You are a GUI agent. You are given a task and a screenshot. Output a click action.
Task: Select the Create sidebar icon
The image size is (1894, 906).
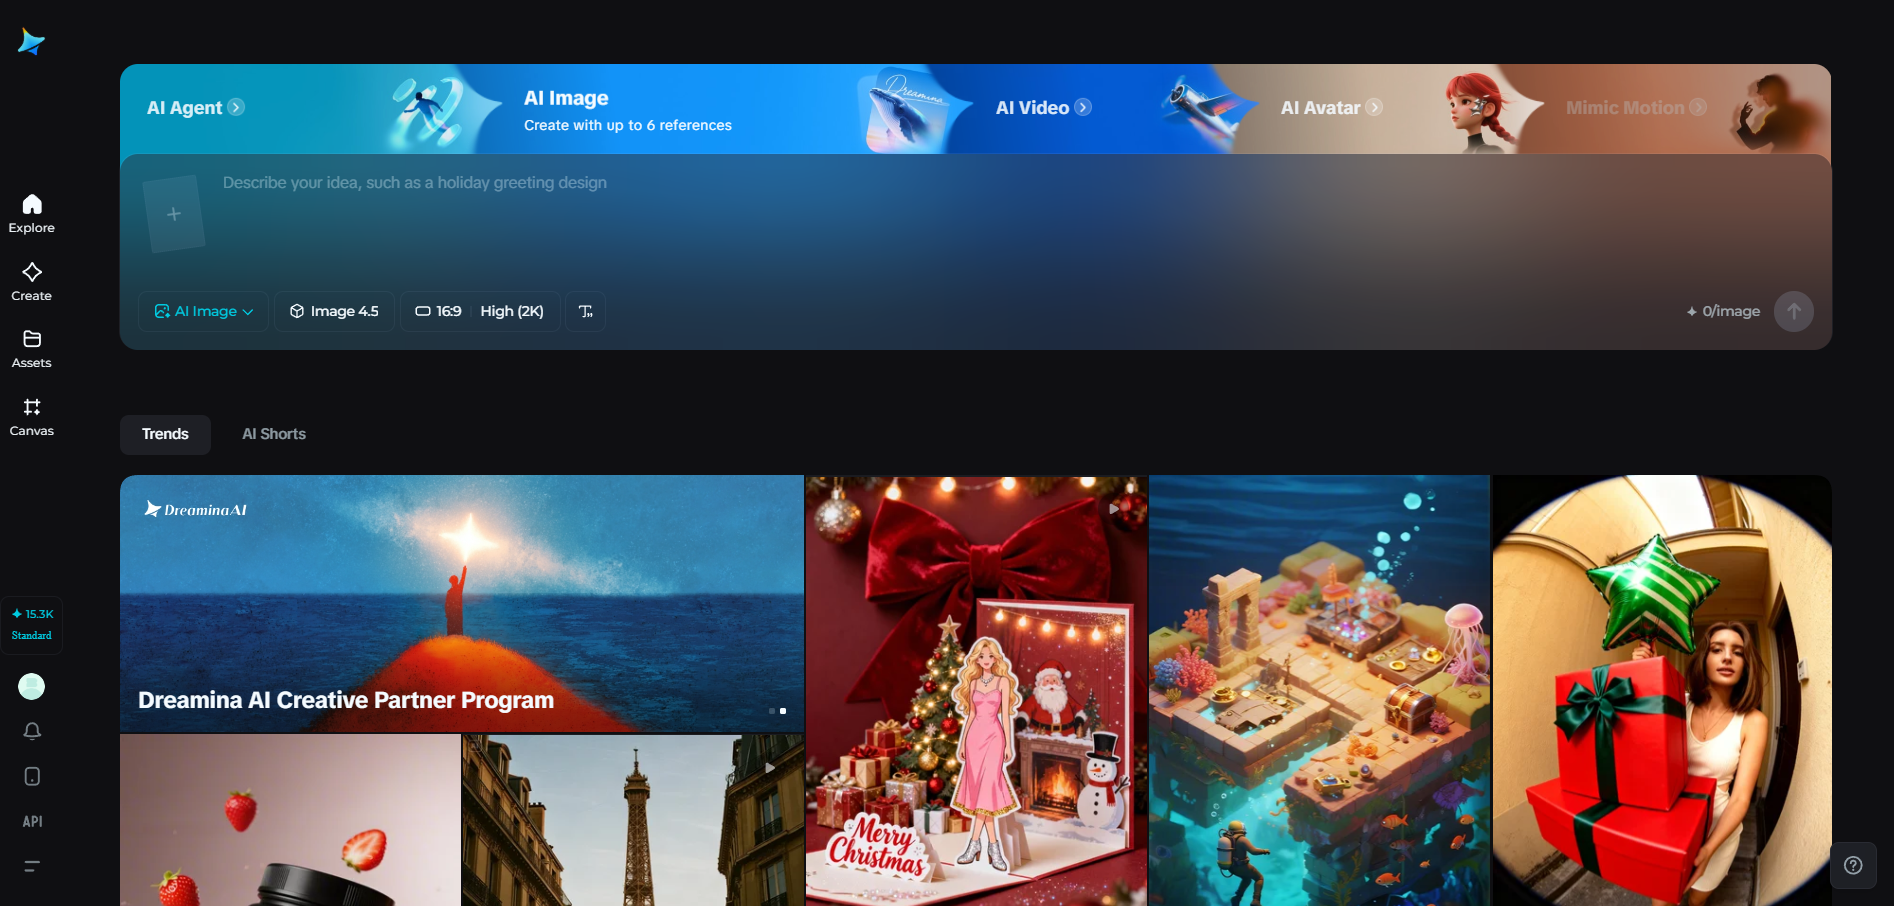pyautogui.click(x=31, y=280)
